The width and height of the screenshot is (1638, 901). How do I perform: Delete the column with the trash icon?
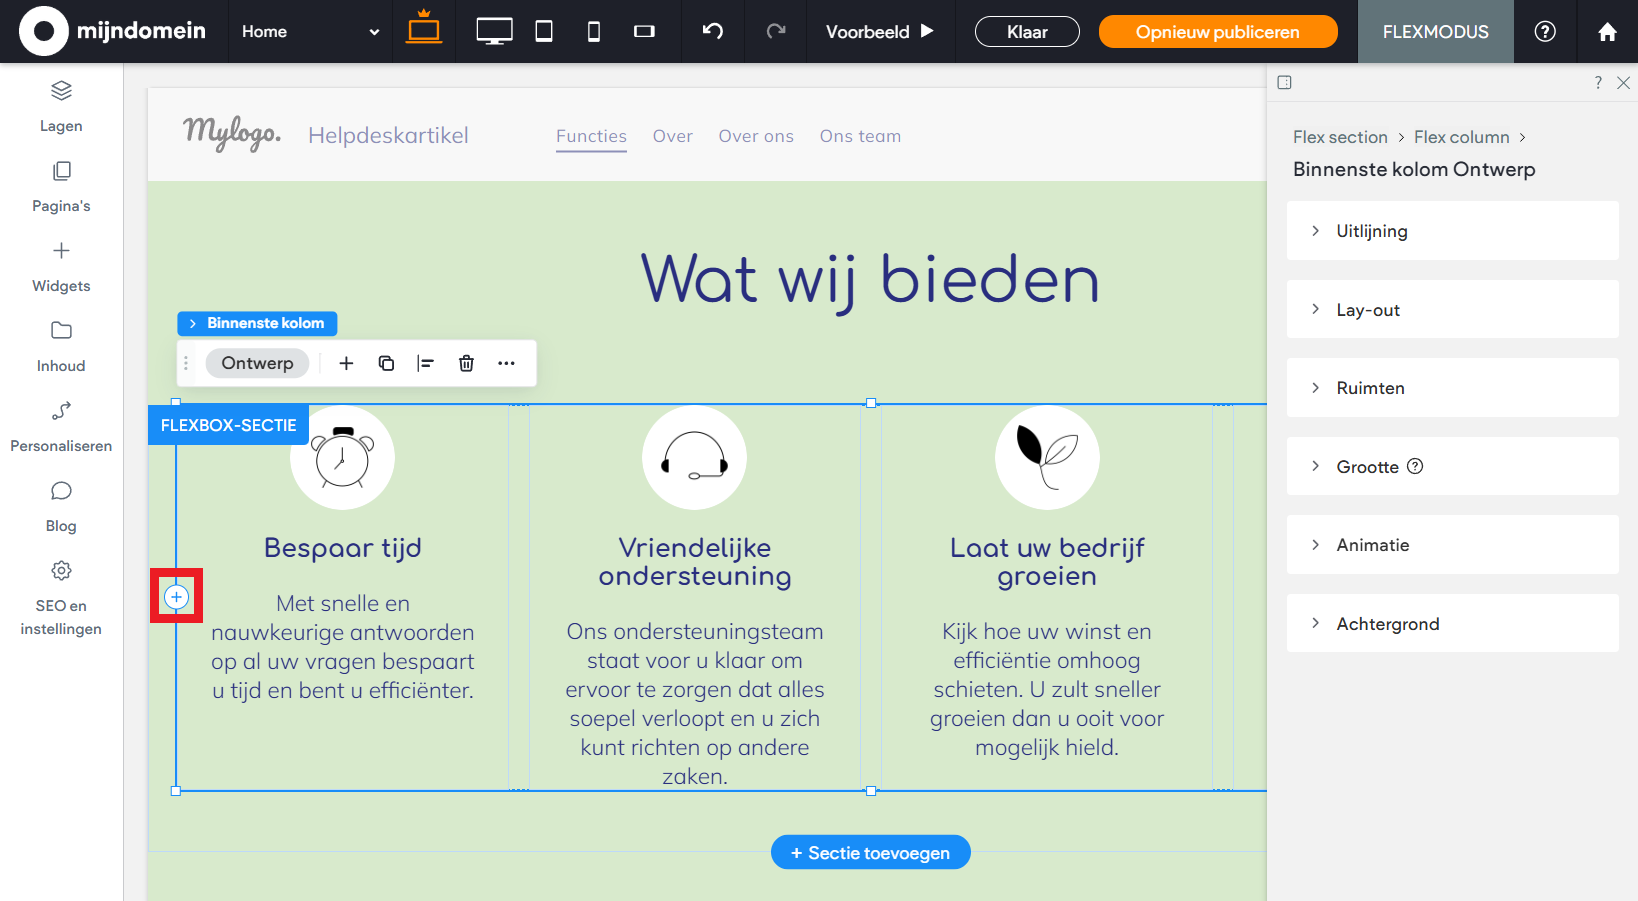coord(466,363)
